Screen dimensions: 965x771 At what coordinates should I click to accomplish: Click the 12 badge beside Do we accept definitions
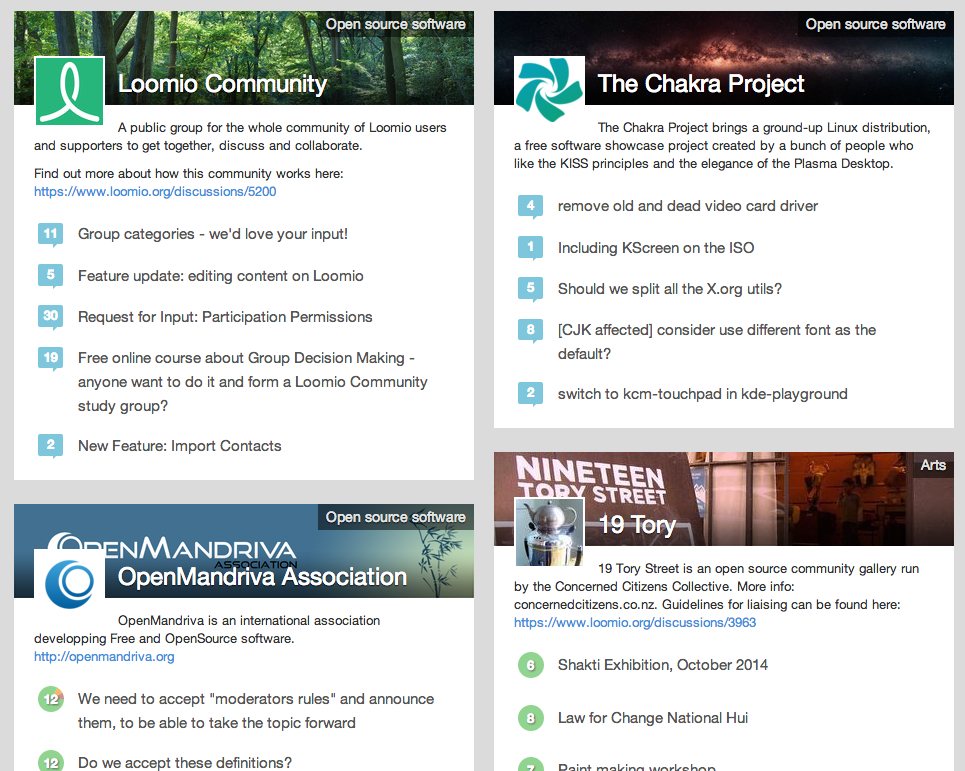50,762
